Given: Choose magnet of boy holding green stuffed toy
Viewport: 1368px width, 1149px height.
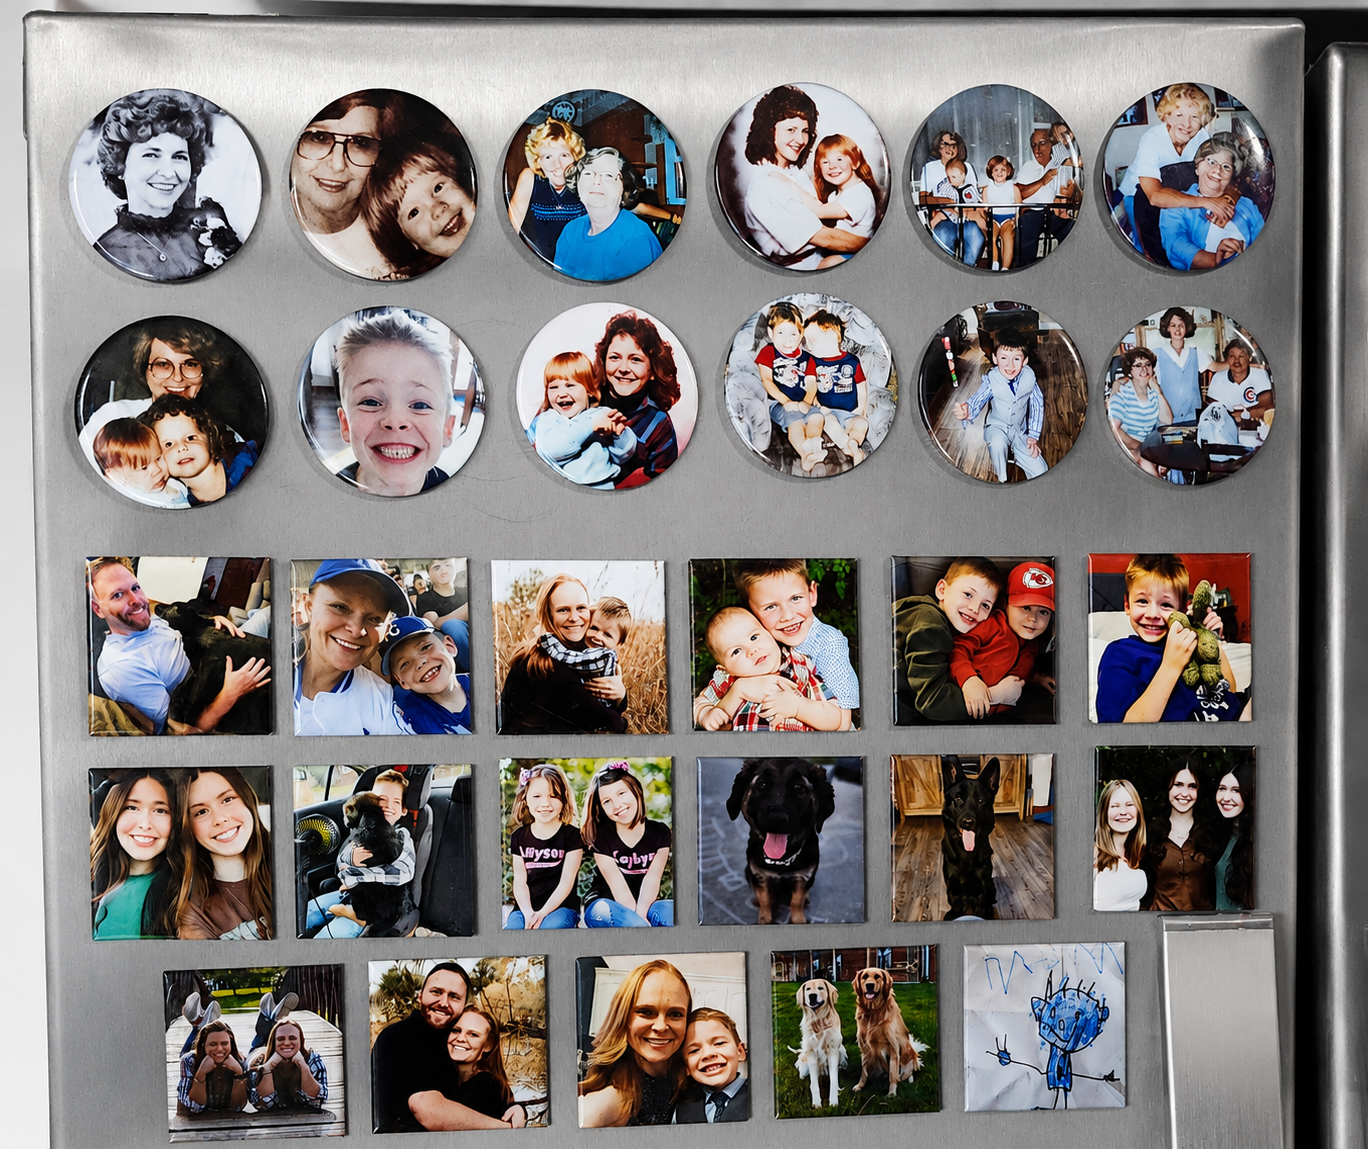Looking at the screenshot, I should [1170, 637].
